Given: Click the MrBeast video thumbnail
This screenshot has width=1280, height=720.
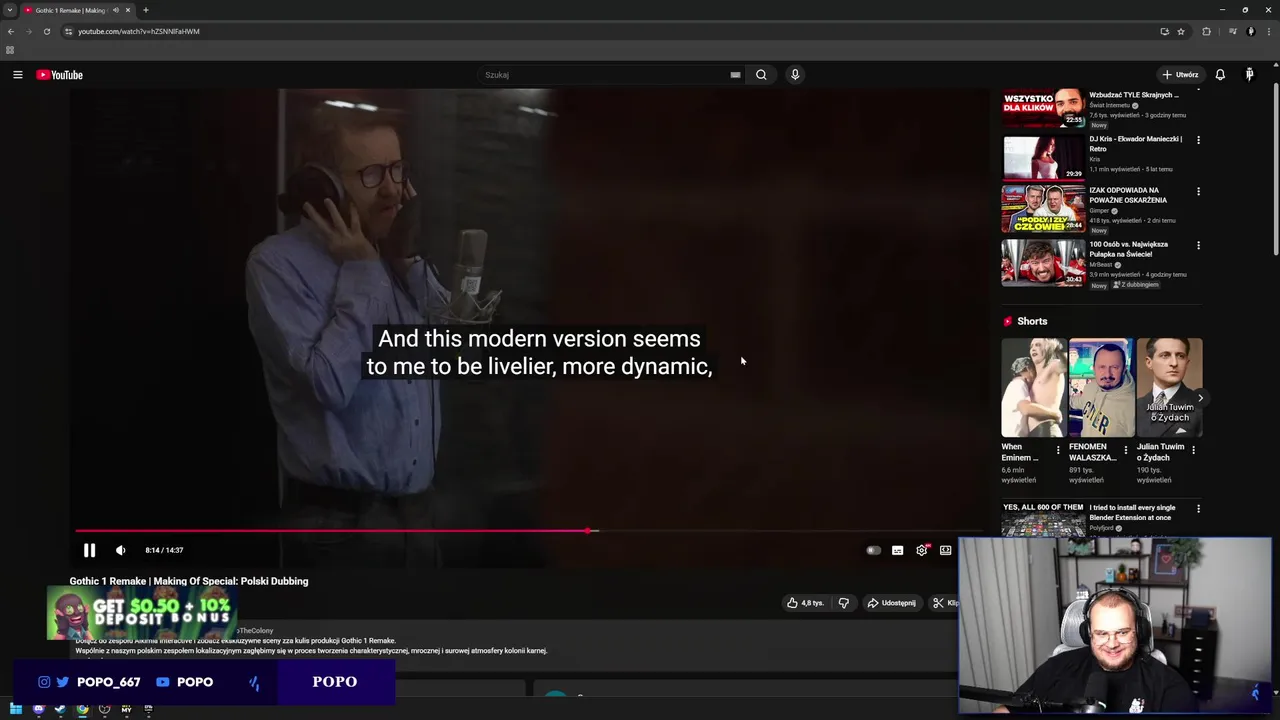Looking at the screenshot, I should coord(1043,263).
